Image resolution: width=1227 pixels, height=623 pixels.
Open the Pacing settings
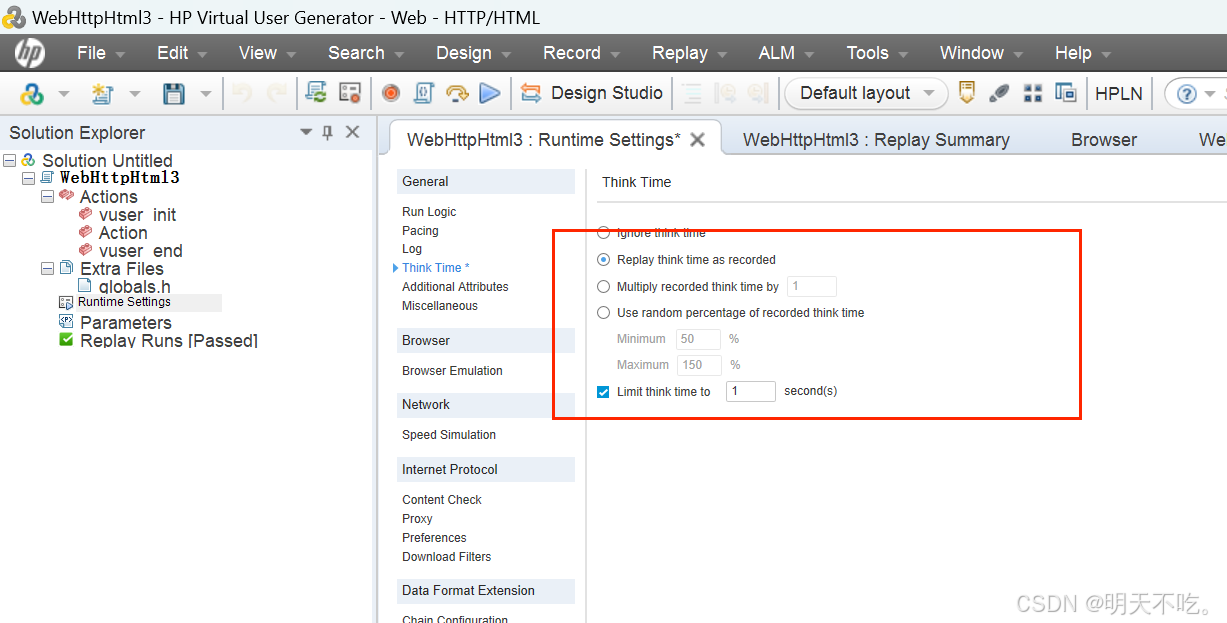tap(420, 231)
